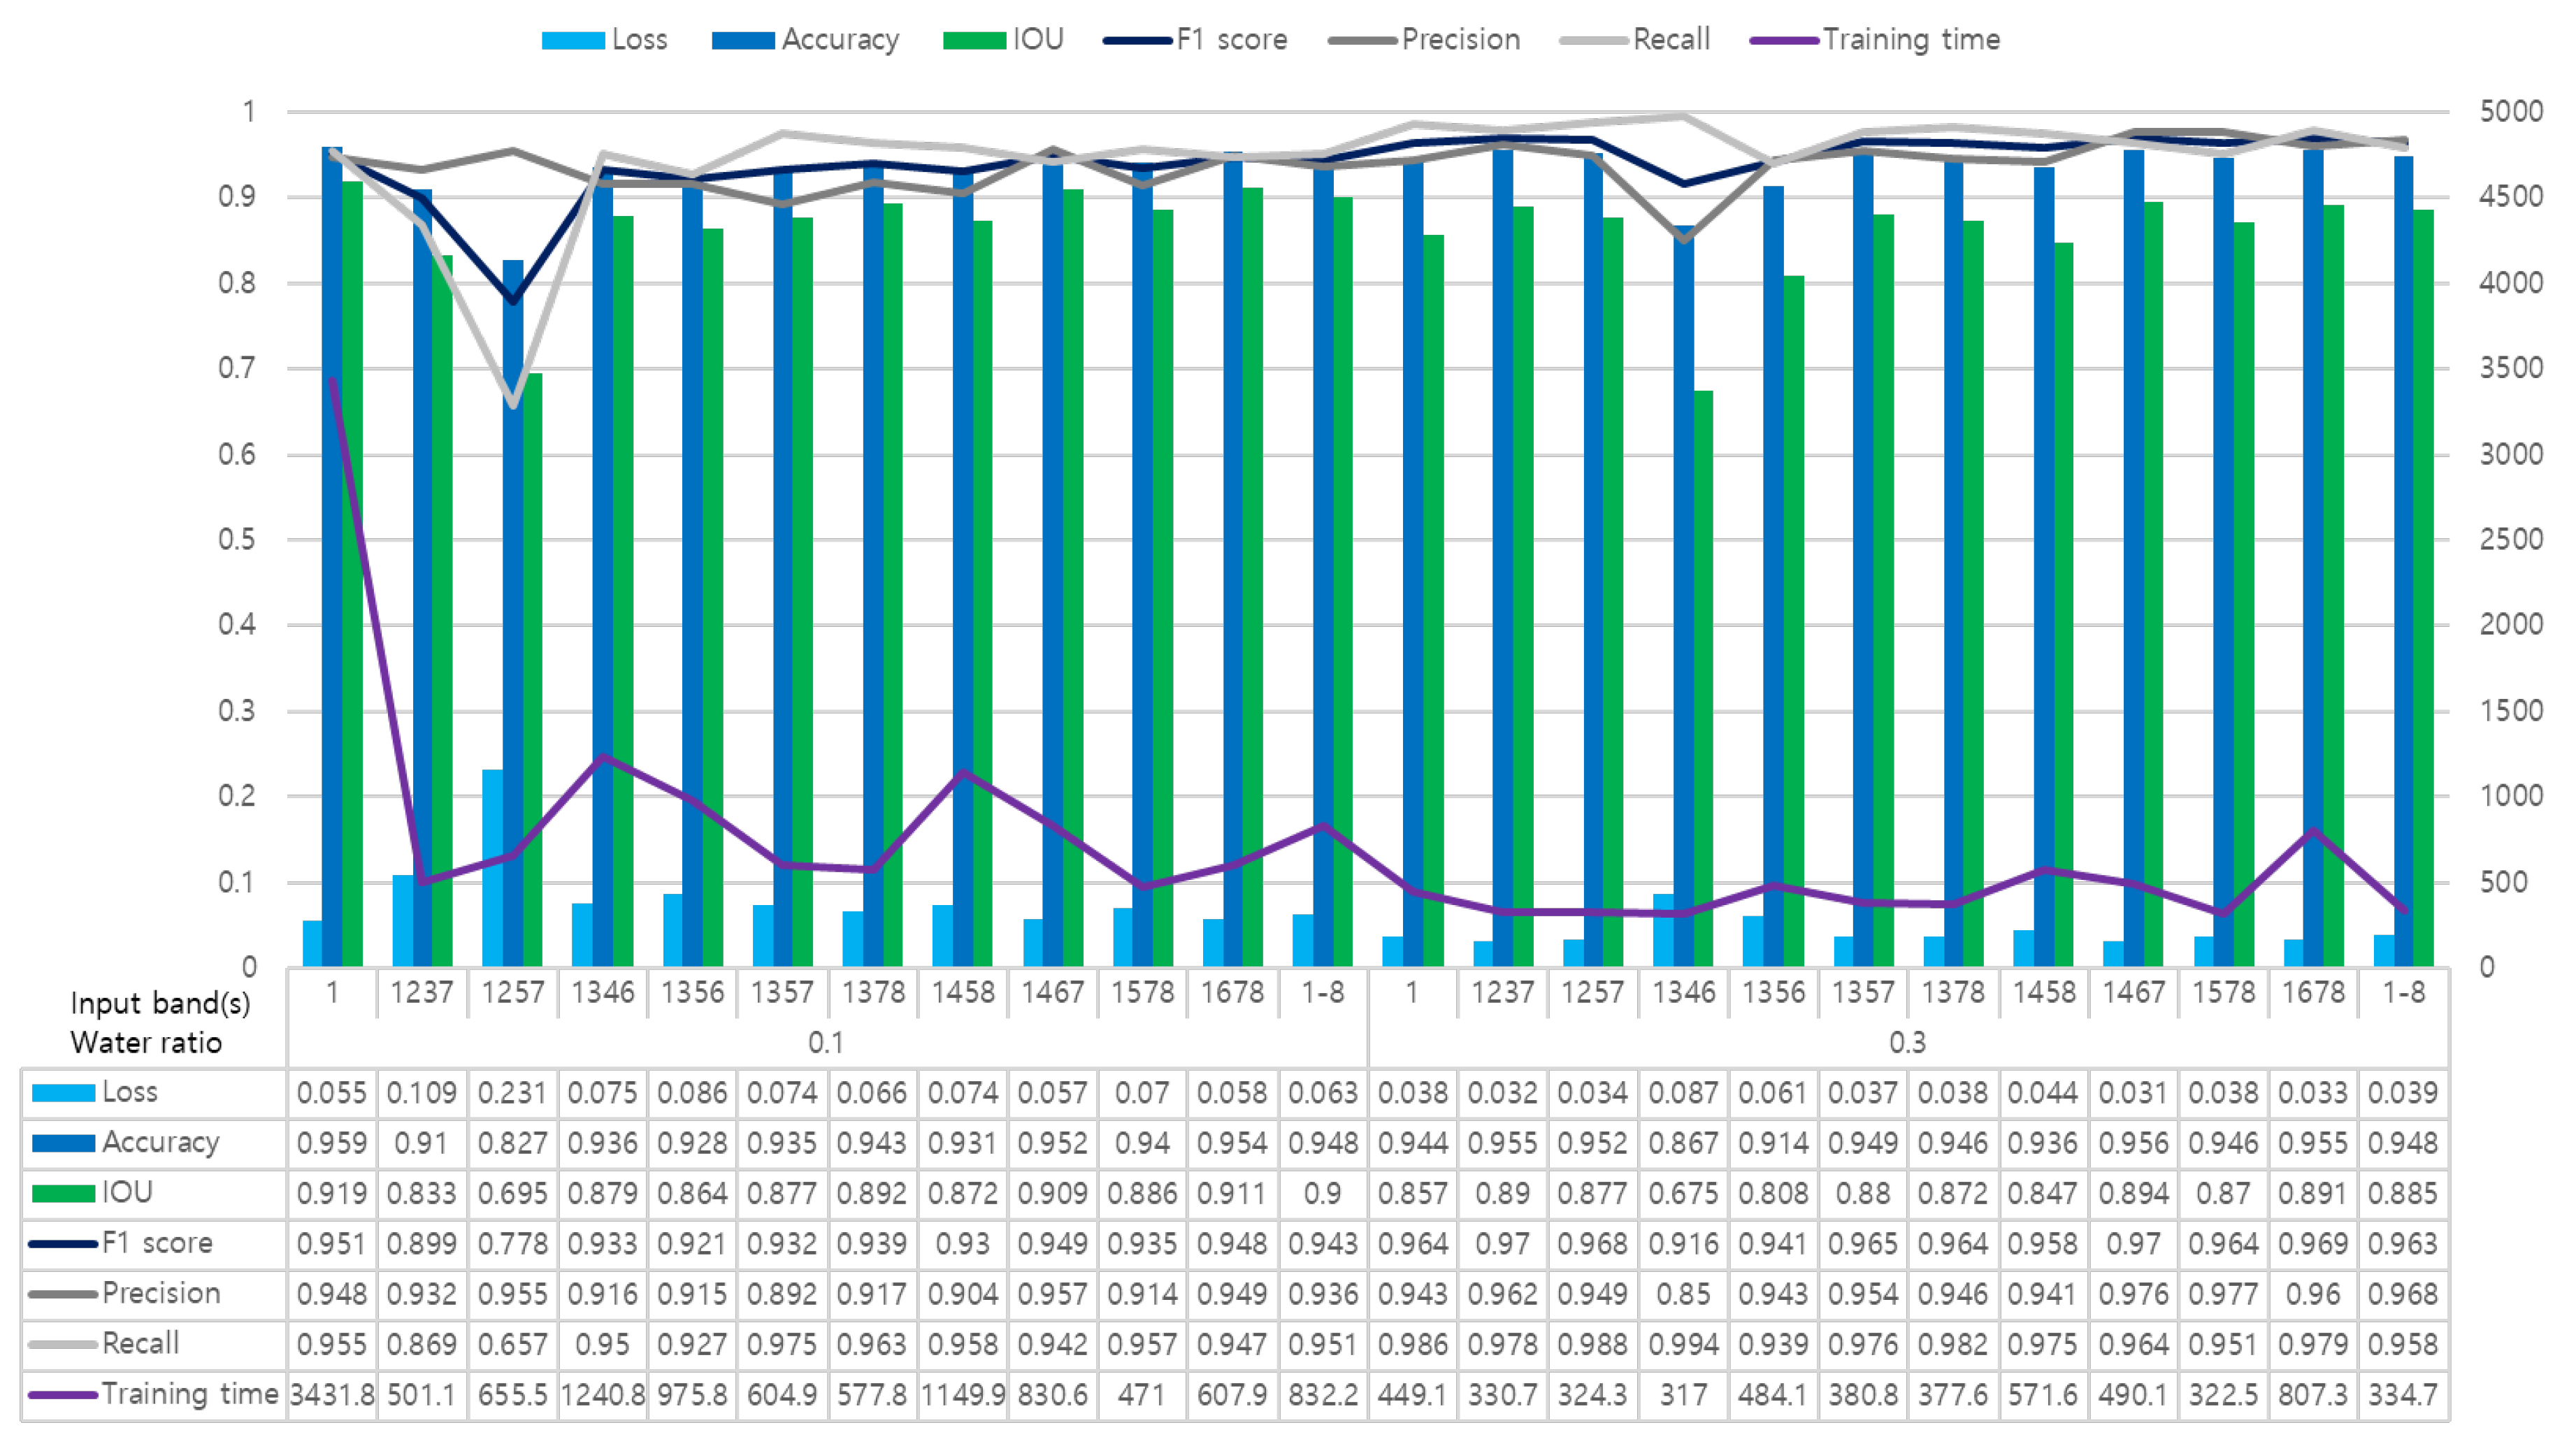The height and width of the screenshot is (1439, 2576).
Task: Click the 0.231 loss value cell
Action: tap(512, 1093)
